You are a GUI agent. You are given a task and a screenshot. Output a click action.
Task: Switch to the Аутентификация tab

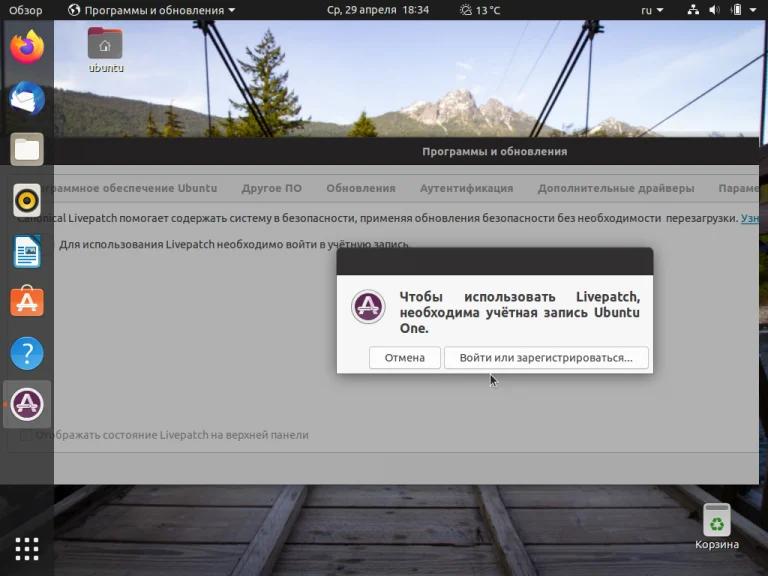tap(466, 188)
